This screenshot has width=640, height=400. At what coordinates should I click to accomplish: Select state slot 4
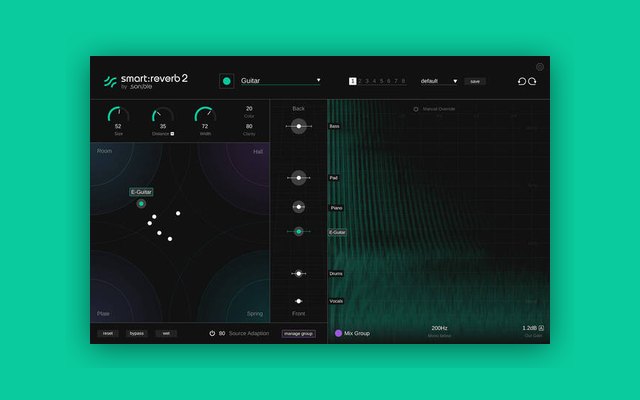pyautogui.click(x=374, y=81)
